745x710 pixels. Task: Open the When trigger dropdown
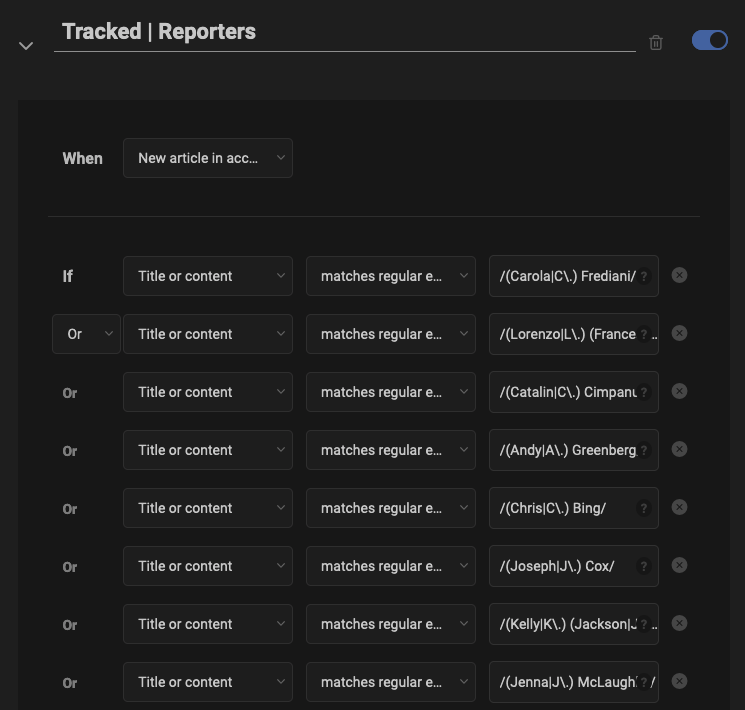pyautogui.click(x=208, y=158)
